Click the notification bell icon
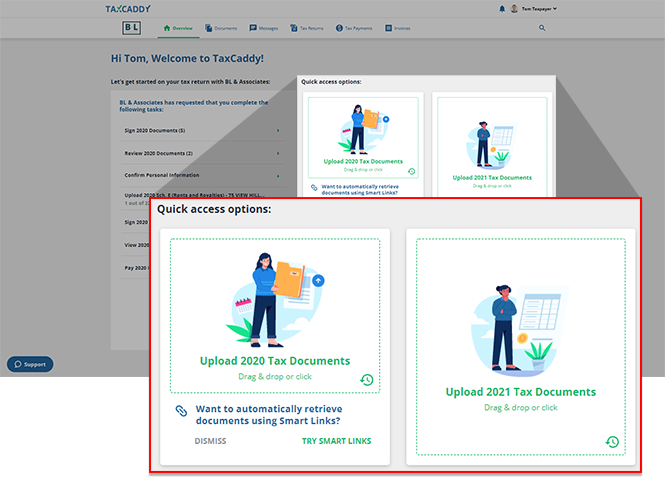The width and height of the screenshot is (665, 480). point(502,8)
